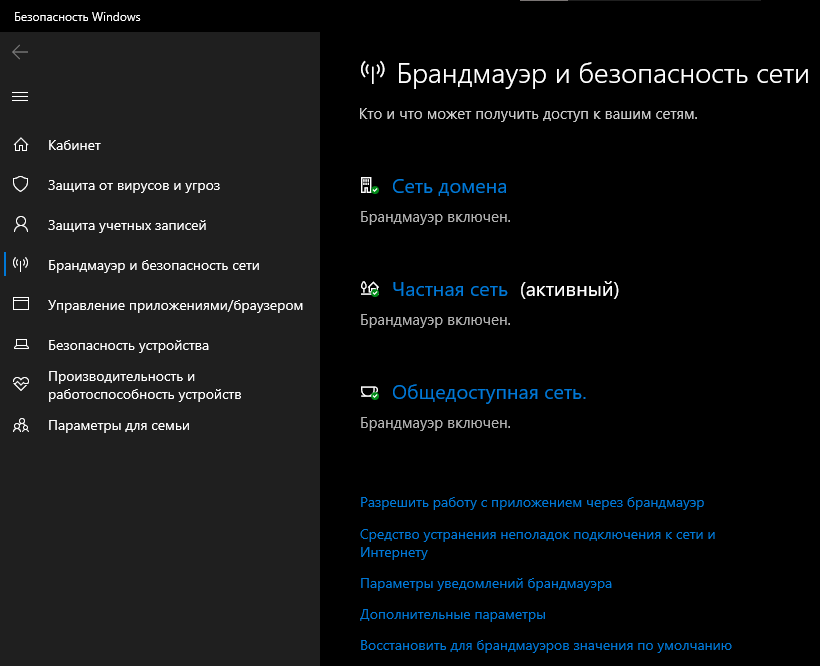Click the heart icon for device performance
Image resolution: width=820 pixels, height=666 pixels.
[x=21, y=384]
